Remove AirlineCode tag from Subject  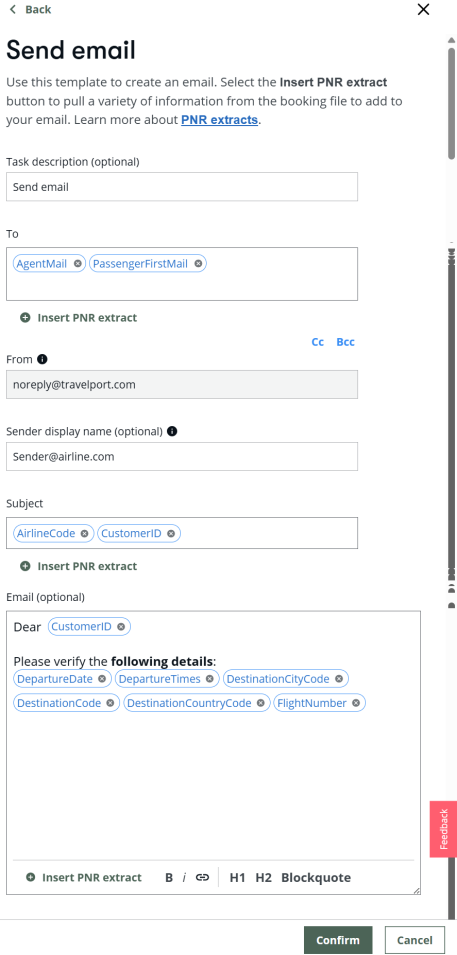point(85,534)
